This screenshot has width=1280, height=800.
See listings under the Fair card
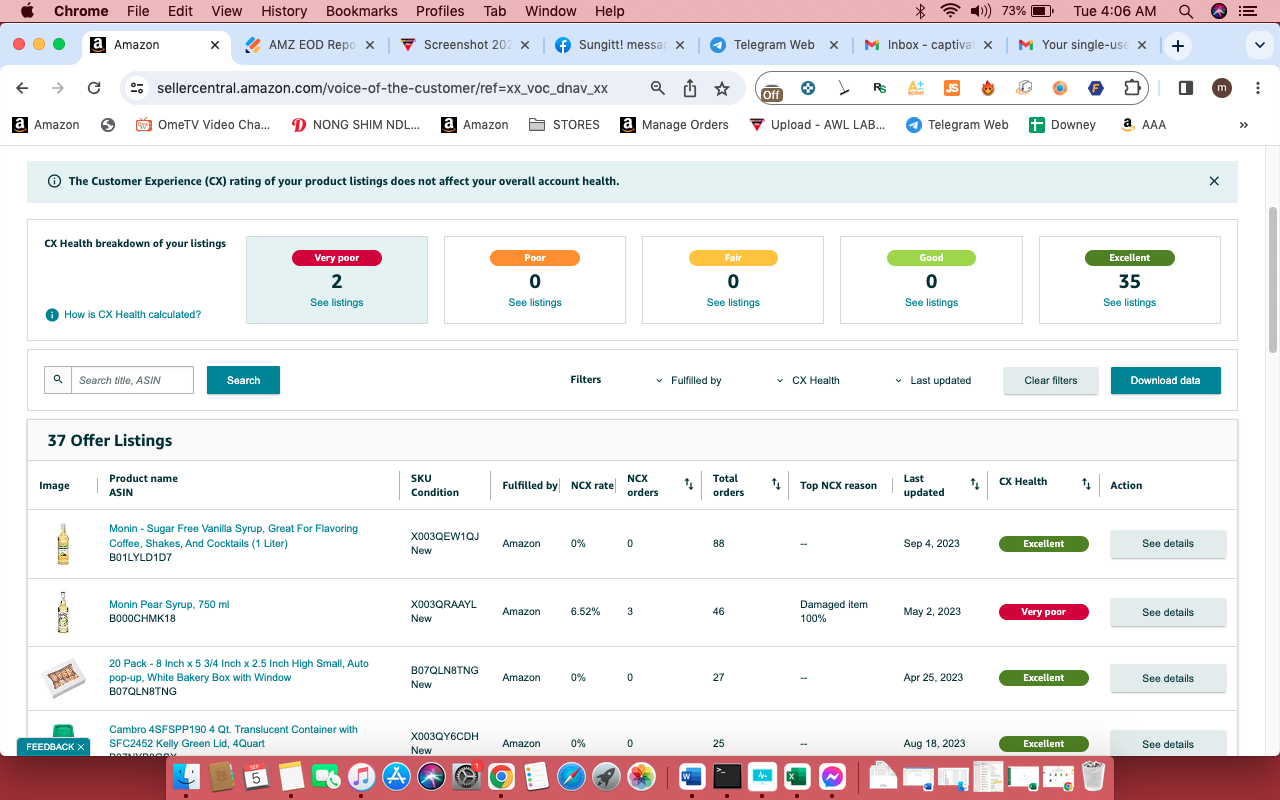pos(733,302)
